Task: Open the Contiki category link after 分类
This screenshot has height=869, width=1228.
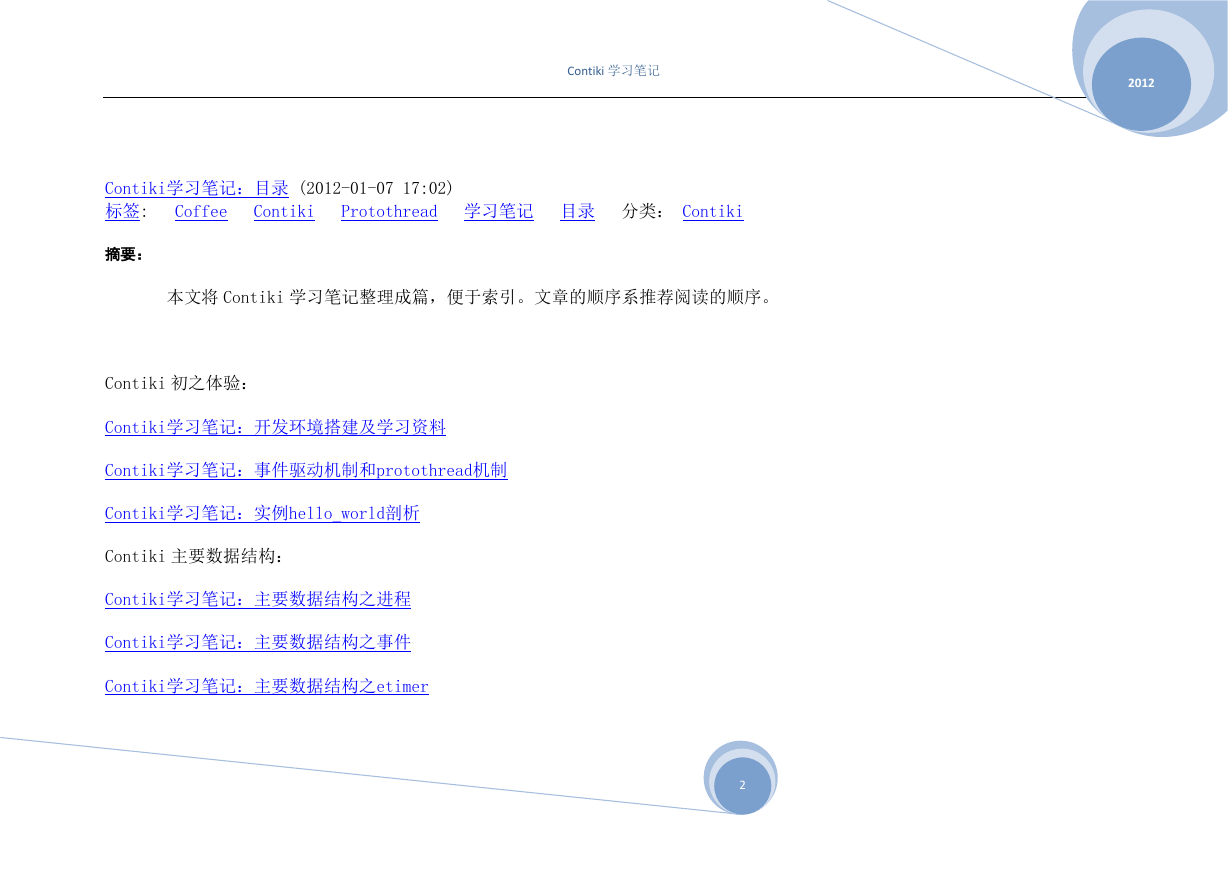Action: pyautogui.click(x=713, y=211)
